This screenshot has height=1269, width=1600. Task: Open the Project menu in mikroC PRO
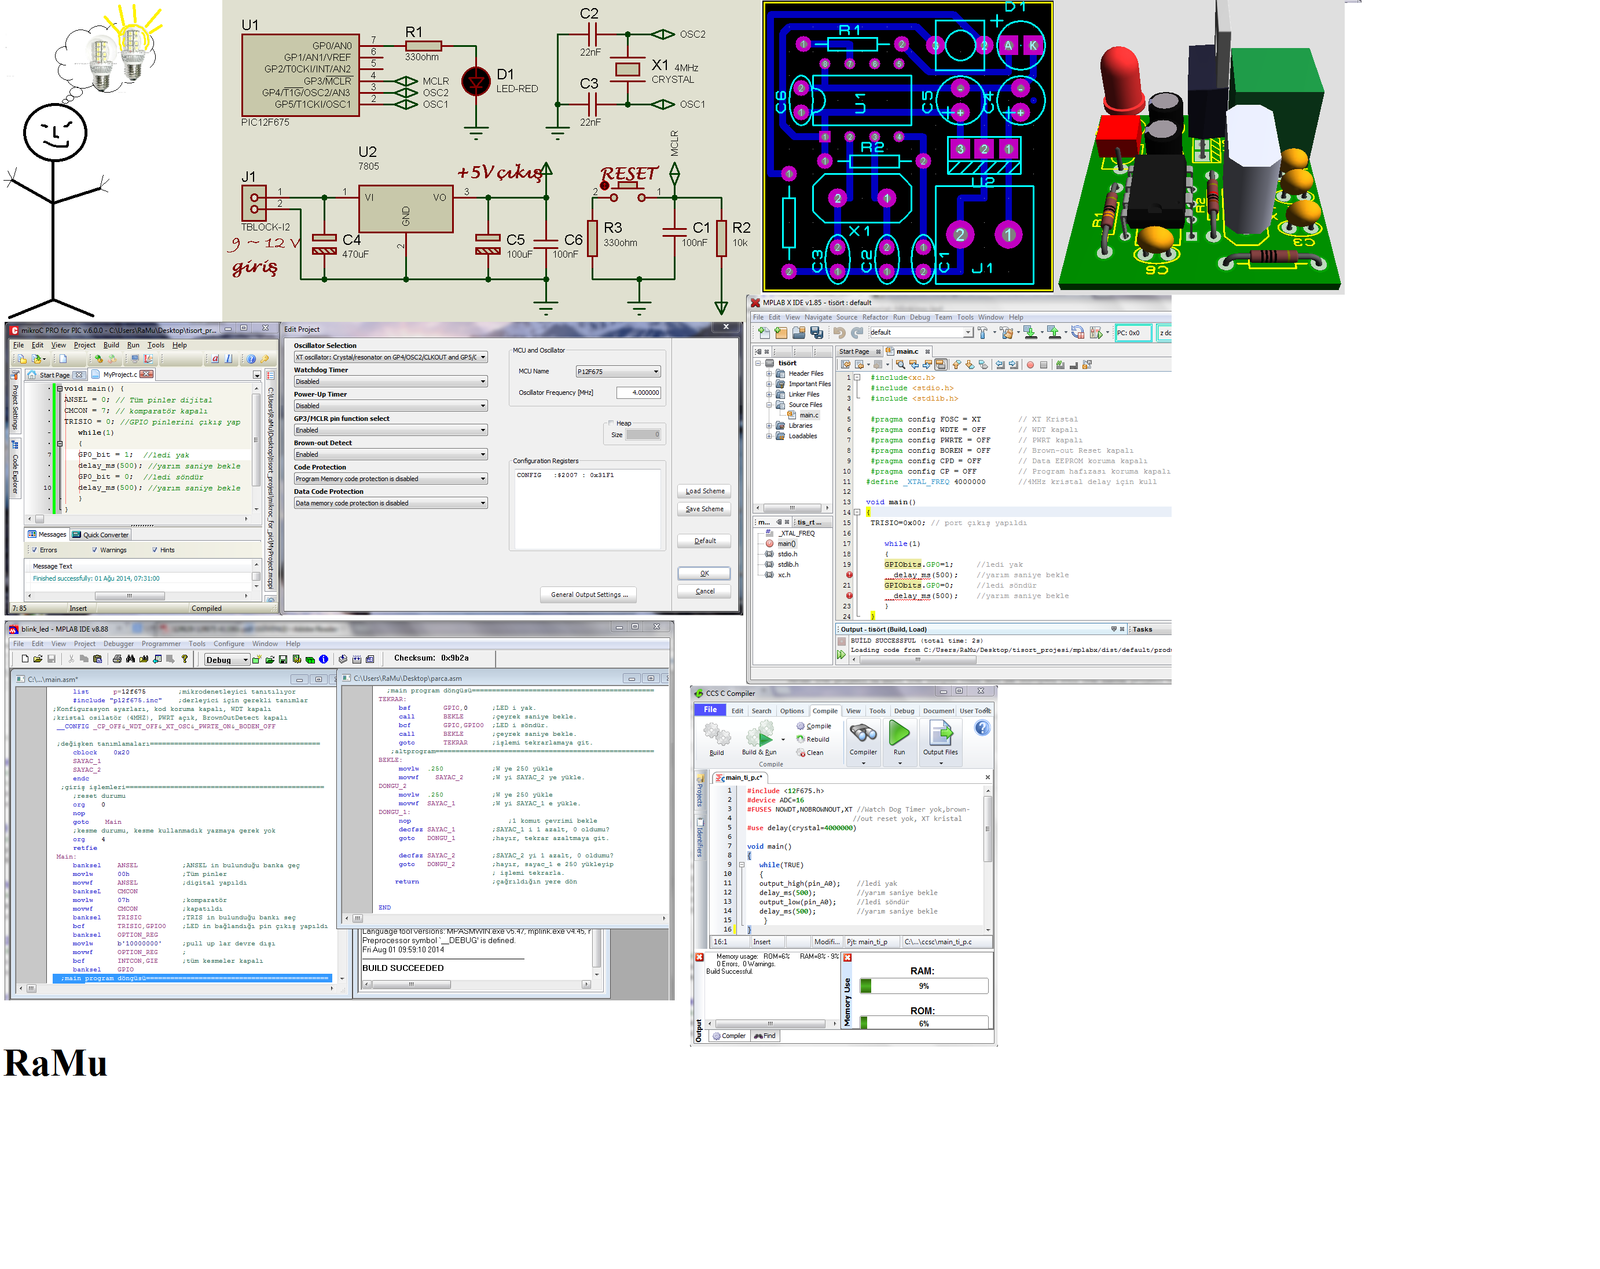pos(85,345)
